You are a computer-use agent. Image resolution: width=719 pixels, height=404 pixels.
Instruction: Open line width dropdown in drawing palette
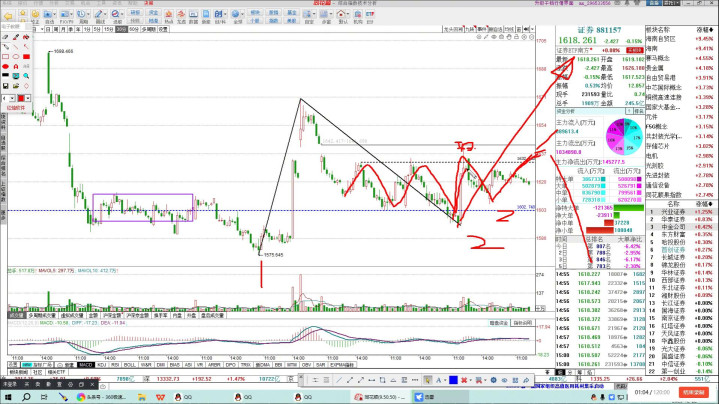[x=12, y=98]
